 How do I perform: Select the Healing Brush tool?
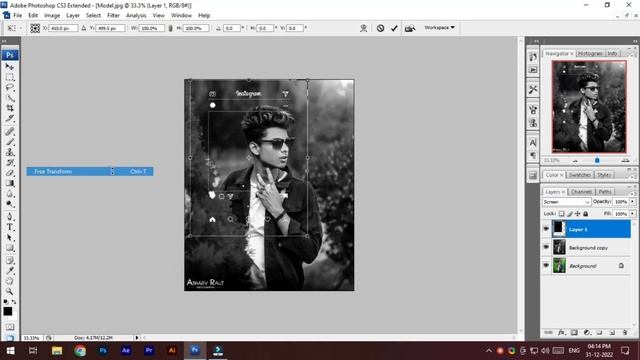[9, 131]
